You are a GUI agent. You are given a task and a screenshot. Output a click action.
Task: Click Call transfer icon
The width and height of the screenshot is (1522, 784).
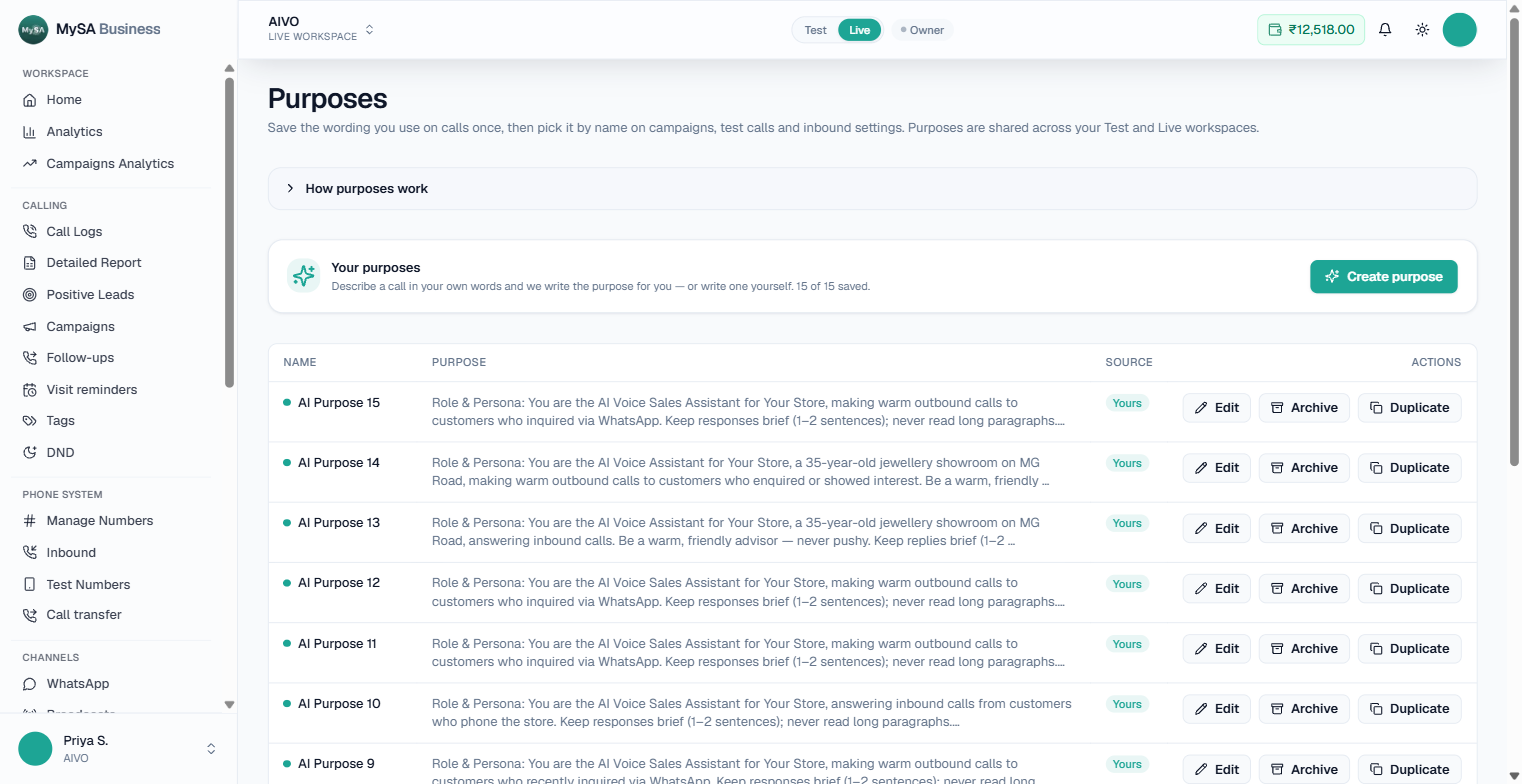click(x=29, y=615)
